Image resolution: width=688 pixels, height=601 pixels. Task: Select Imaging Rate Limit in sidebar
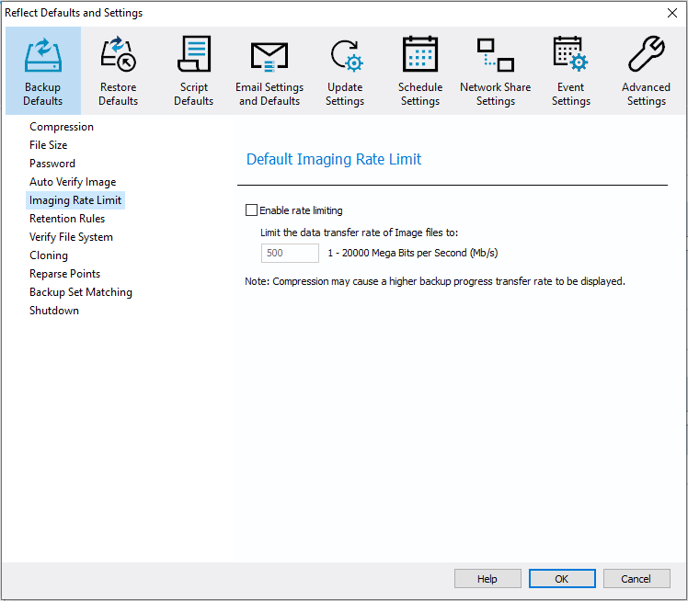point(75,200)
